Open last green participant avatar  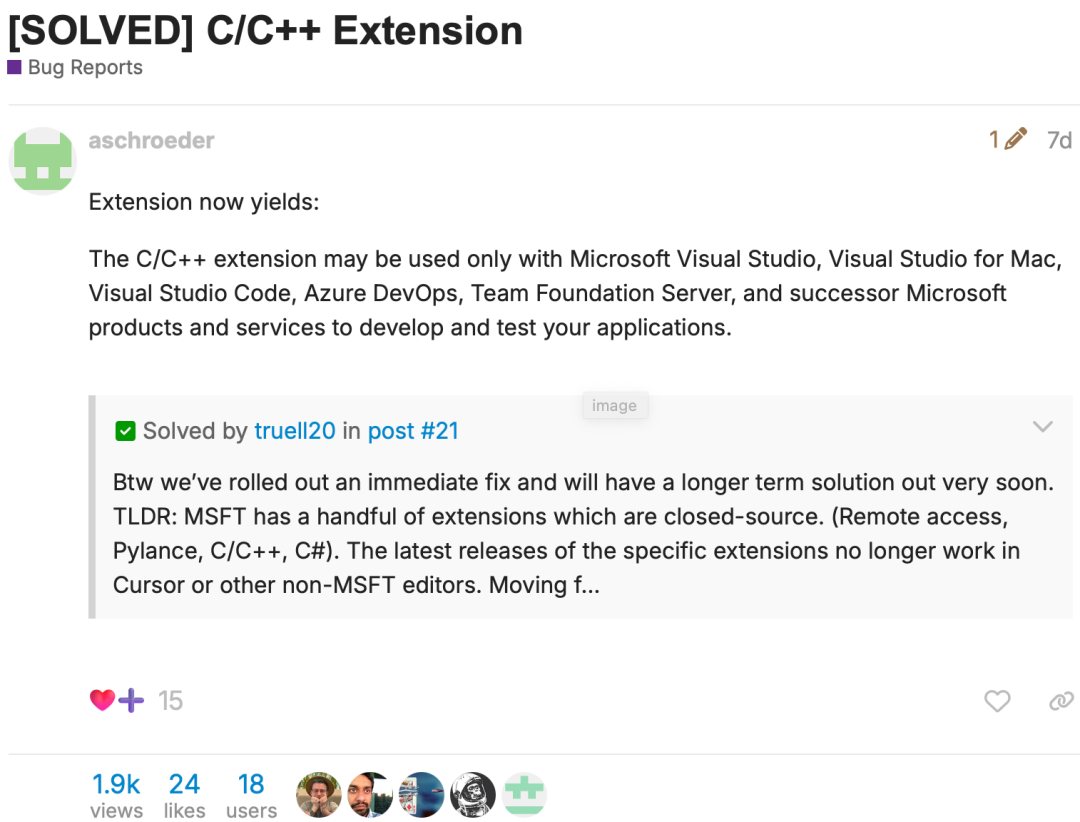524,794
